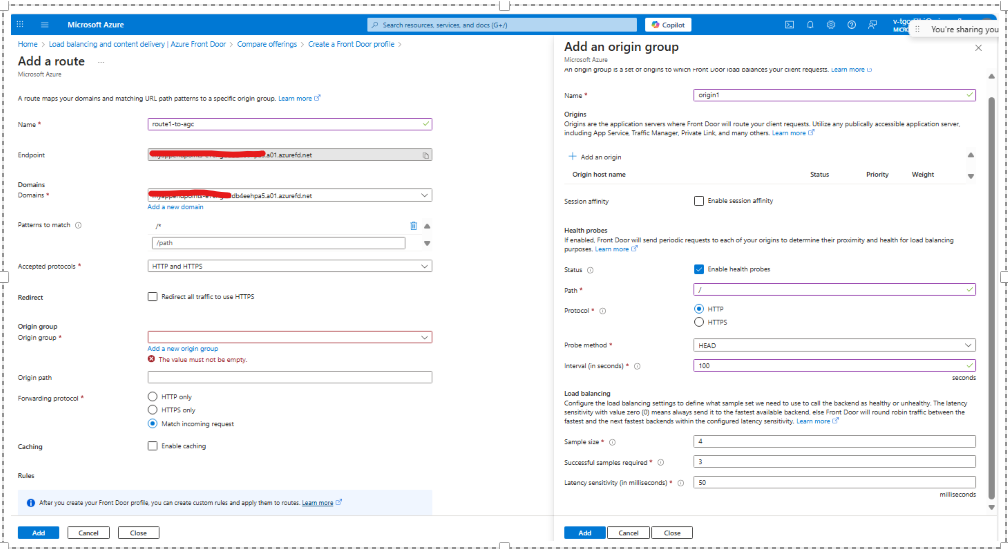The image size is (1008, 549).
Task: Show info for Patterns to match
Action: click(x=78, y=225)
